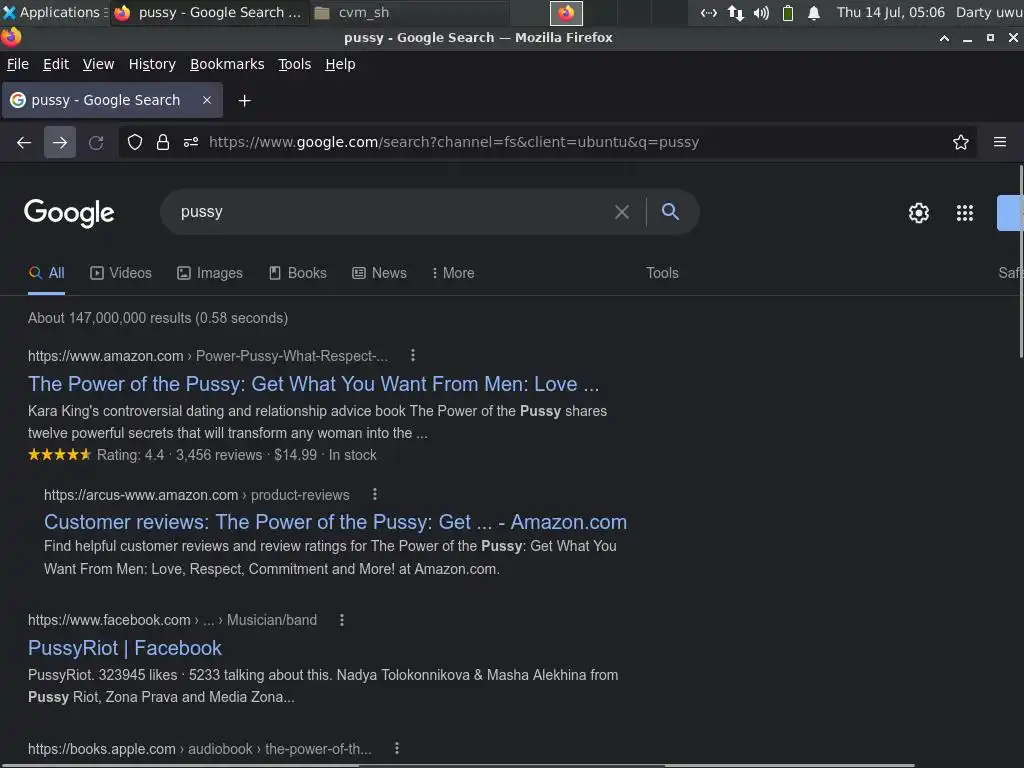Click https://books.apple.com breadcrumb text
The image size is (1024, 768).
point(102,748)
